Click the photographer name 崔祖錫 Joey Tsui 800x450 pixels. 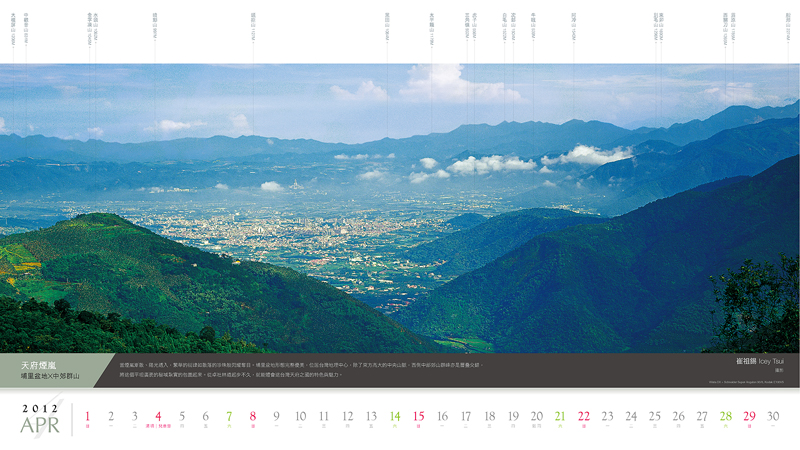(760, 361)
